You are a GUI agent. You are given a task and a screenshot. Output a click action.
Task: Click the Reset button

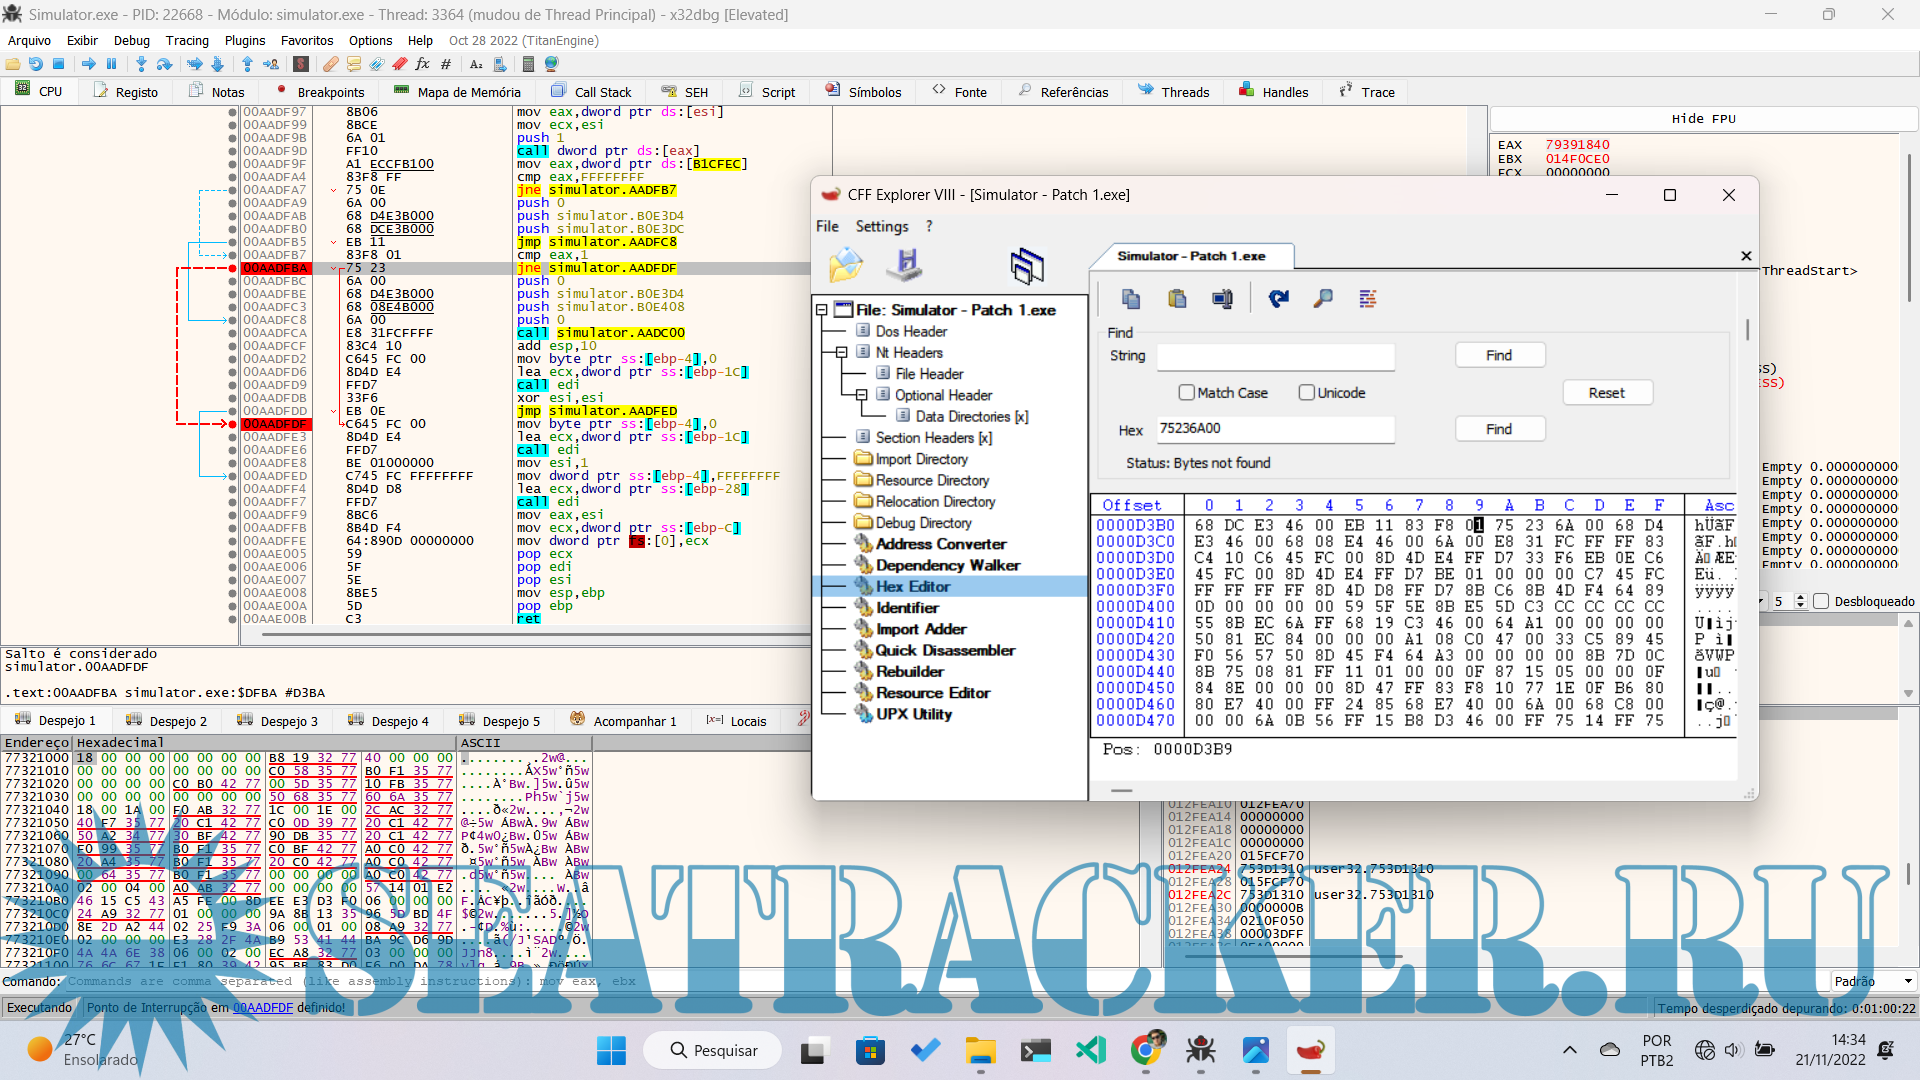point(1606,393)
